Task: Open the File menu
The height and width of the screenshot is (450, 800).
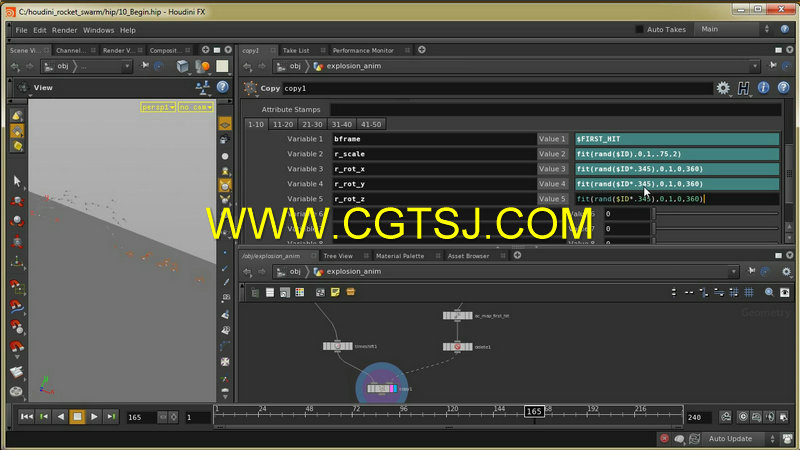Action: tap(21, 30)
